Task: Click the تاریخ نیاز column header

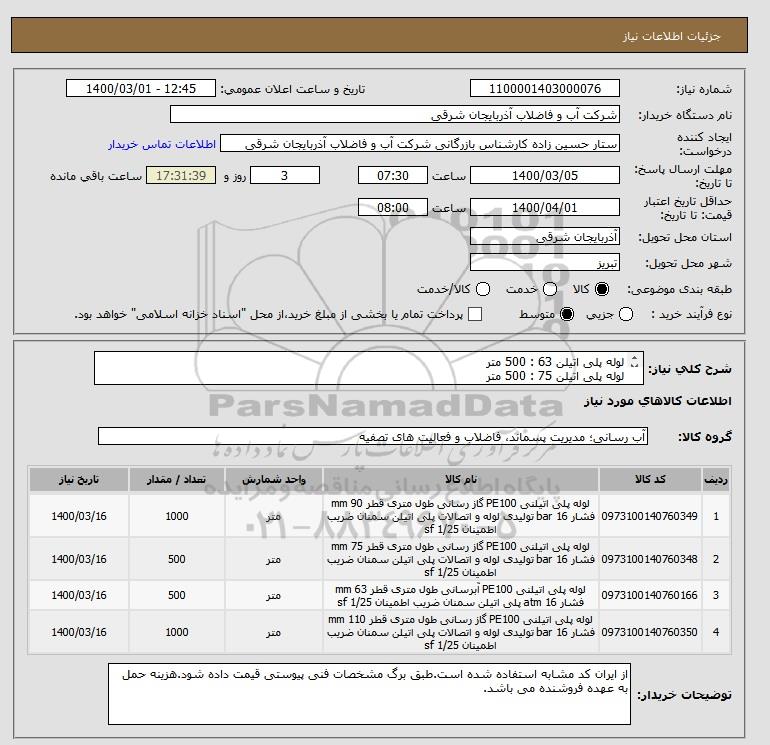Action: [x=79, y=480]
